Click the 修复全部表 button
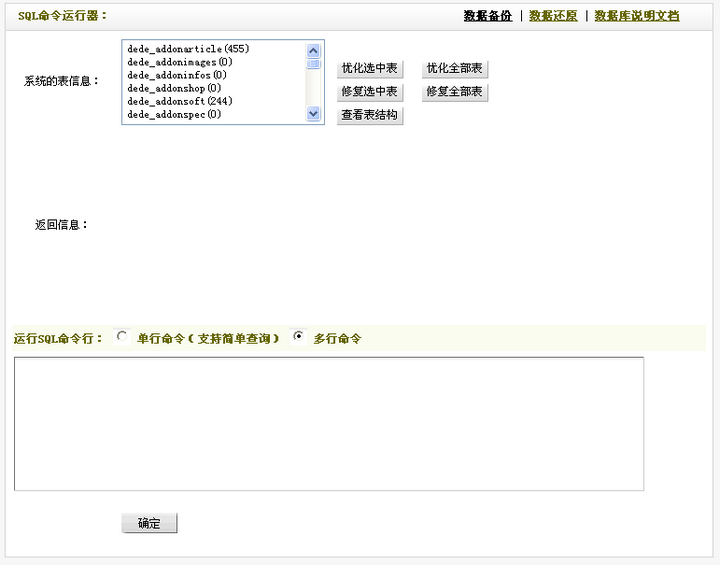This screenshot has width=720, height=565. [x=454, y=92]
